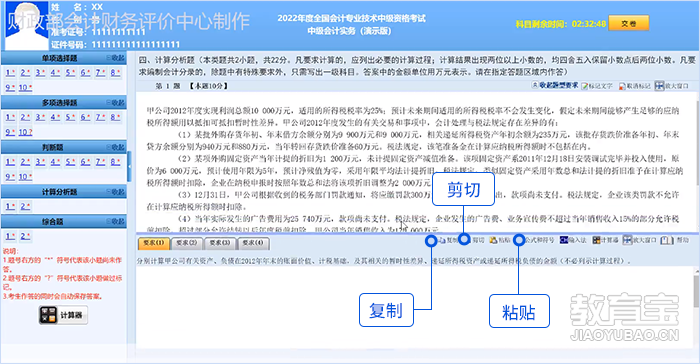Collapse the 判断题 section with 收起
The width and height of the screenshot is (700, 364).
pos(116,147)
